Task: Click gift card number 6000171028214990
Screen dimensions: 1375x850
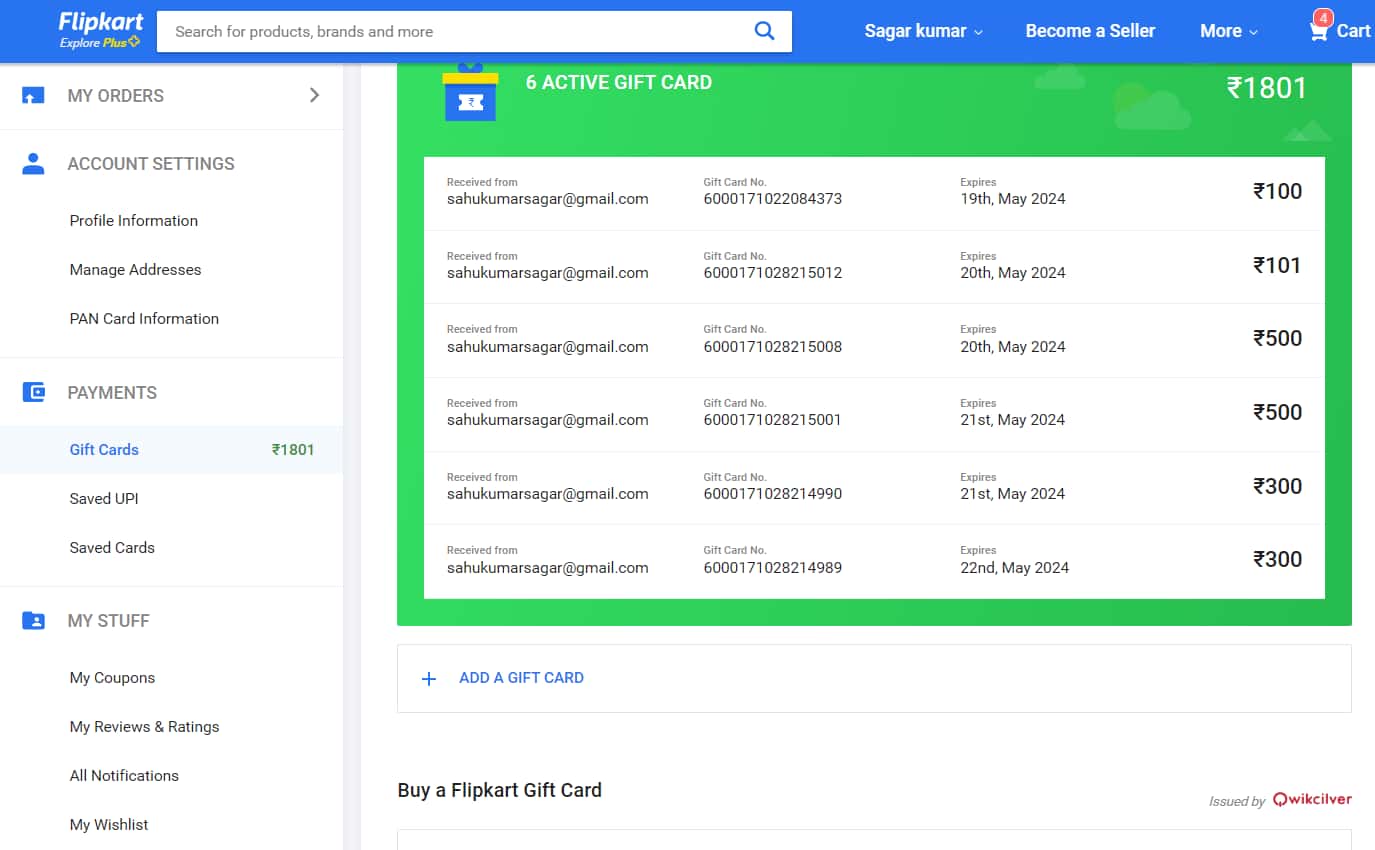Action: pos(772,494)
